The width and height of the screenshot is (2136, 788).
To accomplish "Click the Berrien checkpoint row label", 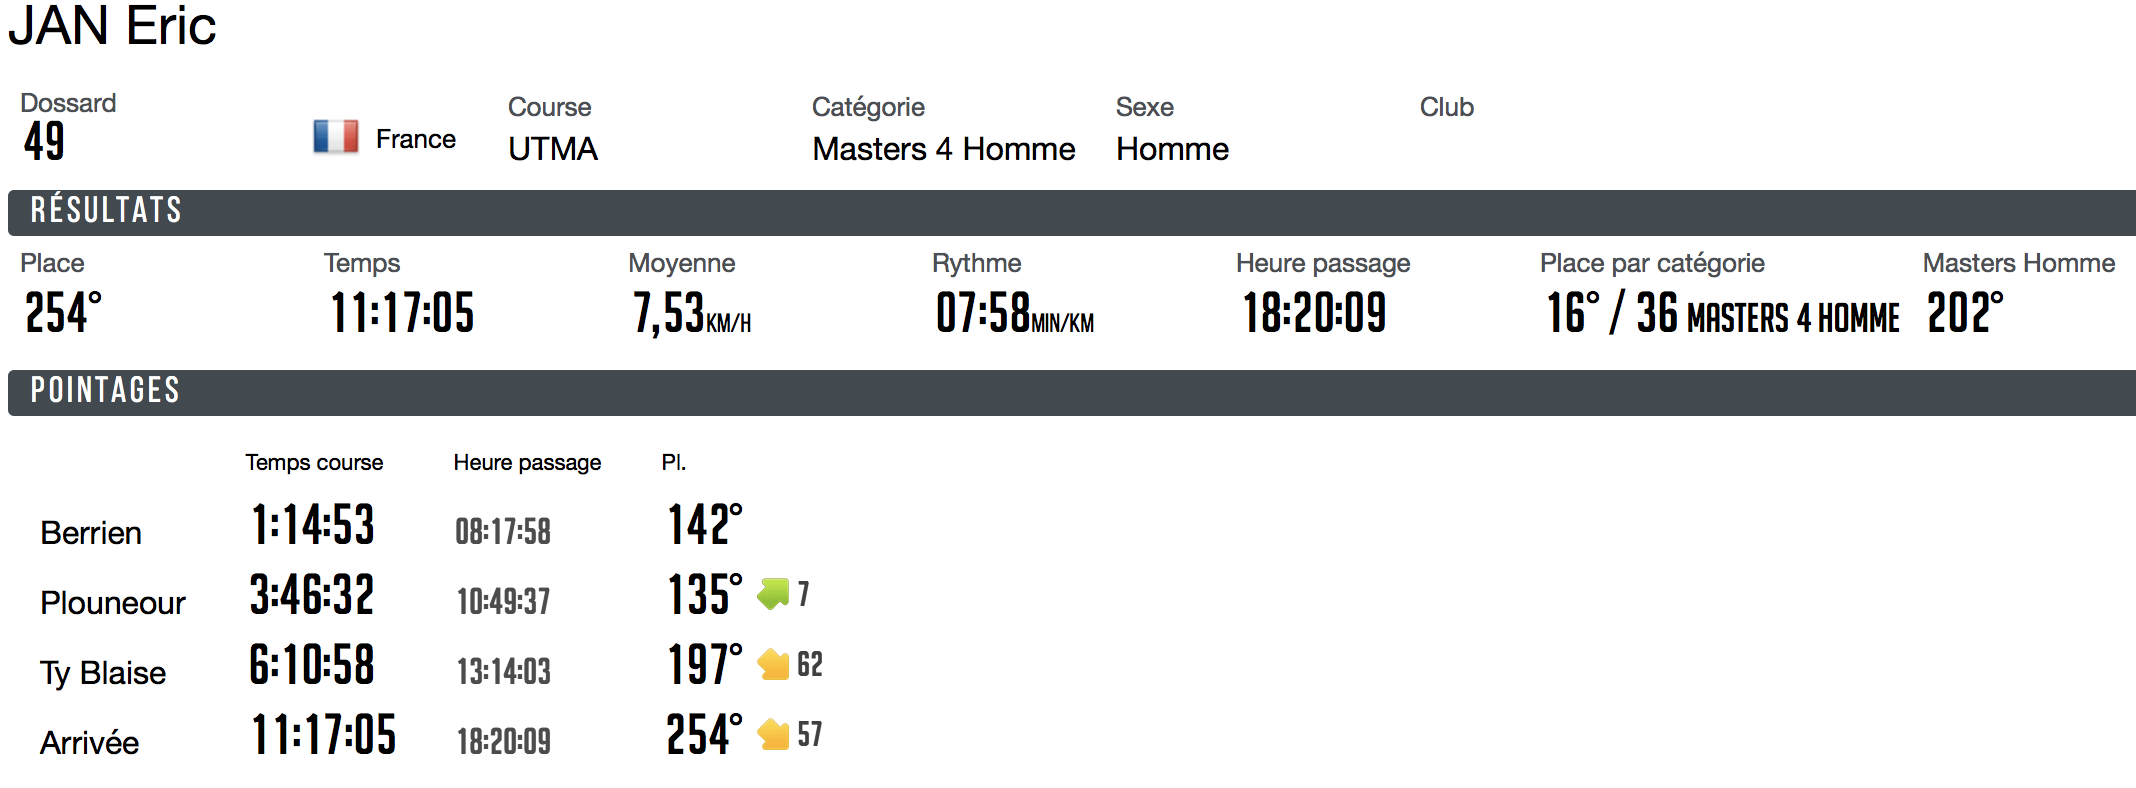I will (x=91, y=533).
